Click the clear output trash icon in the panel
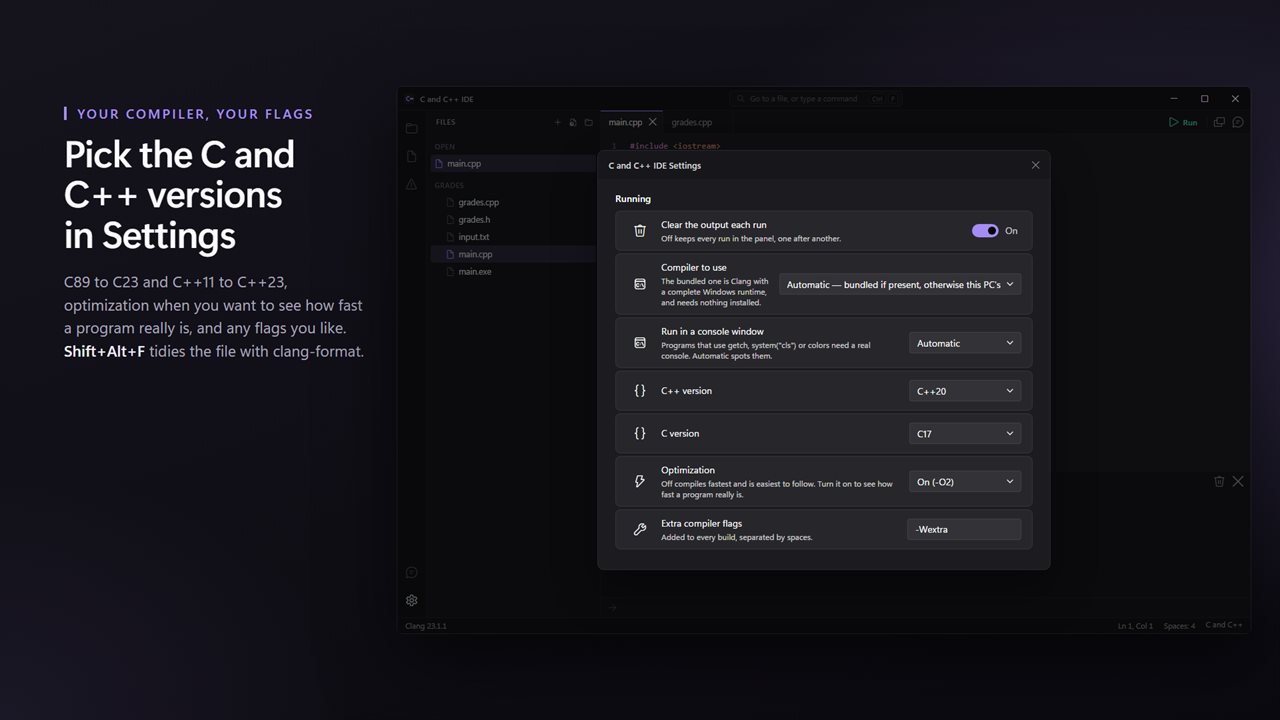This screenshot has width=1280, height=720. click(1219, 481)
